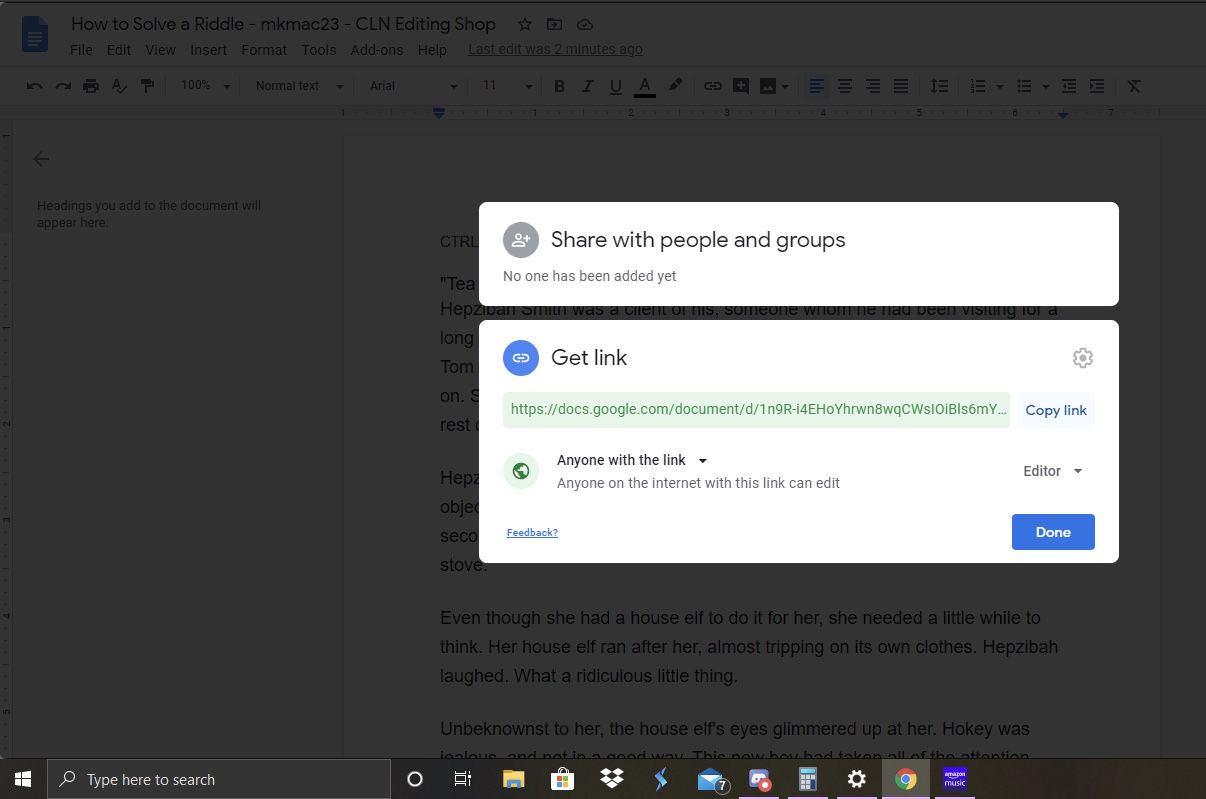Open the font size 11 dropdown
1206x799 pixels.
pyautogui.click(x=507, y=86)
